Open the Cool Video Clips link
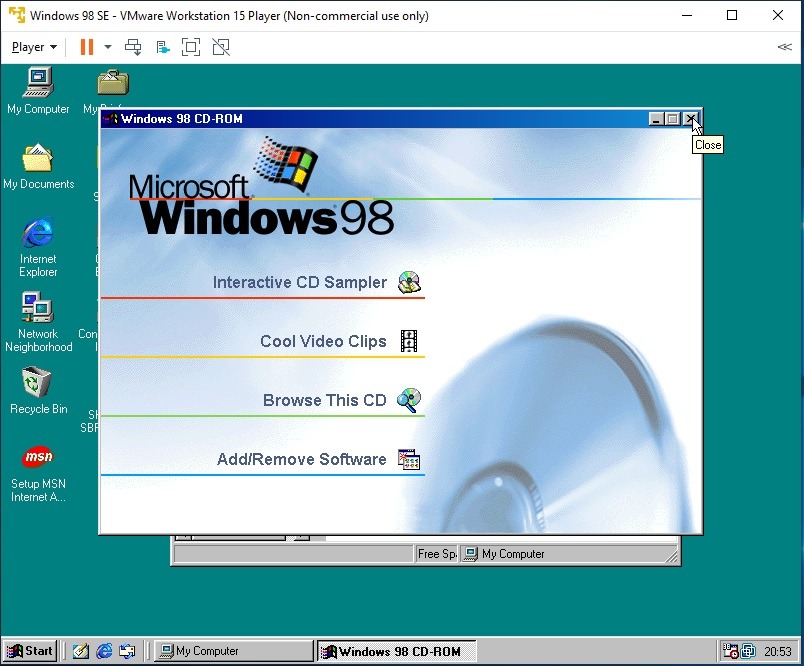 pyautogui.click(x=323, y=341)
